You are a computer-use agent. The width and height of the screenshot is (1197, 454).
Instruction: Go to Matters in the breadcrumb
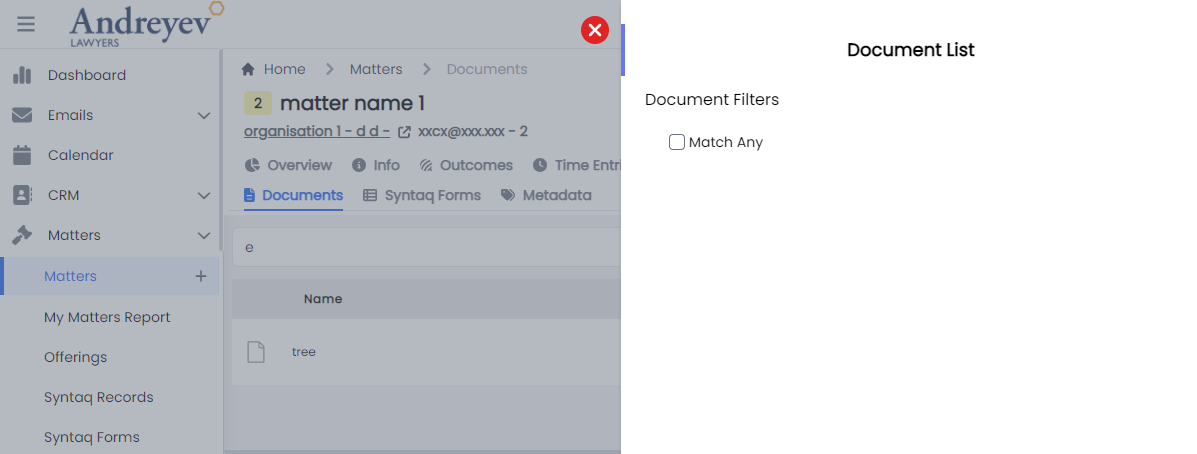click(376, 69)
